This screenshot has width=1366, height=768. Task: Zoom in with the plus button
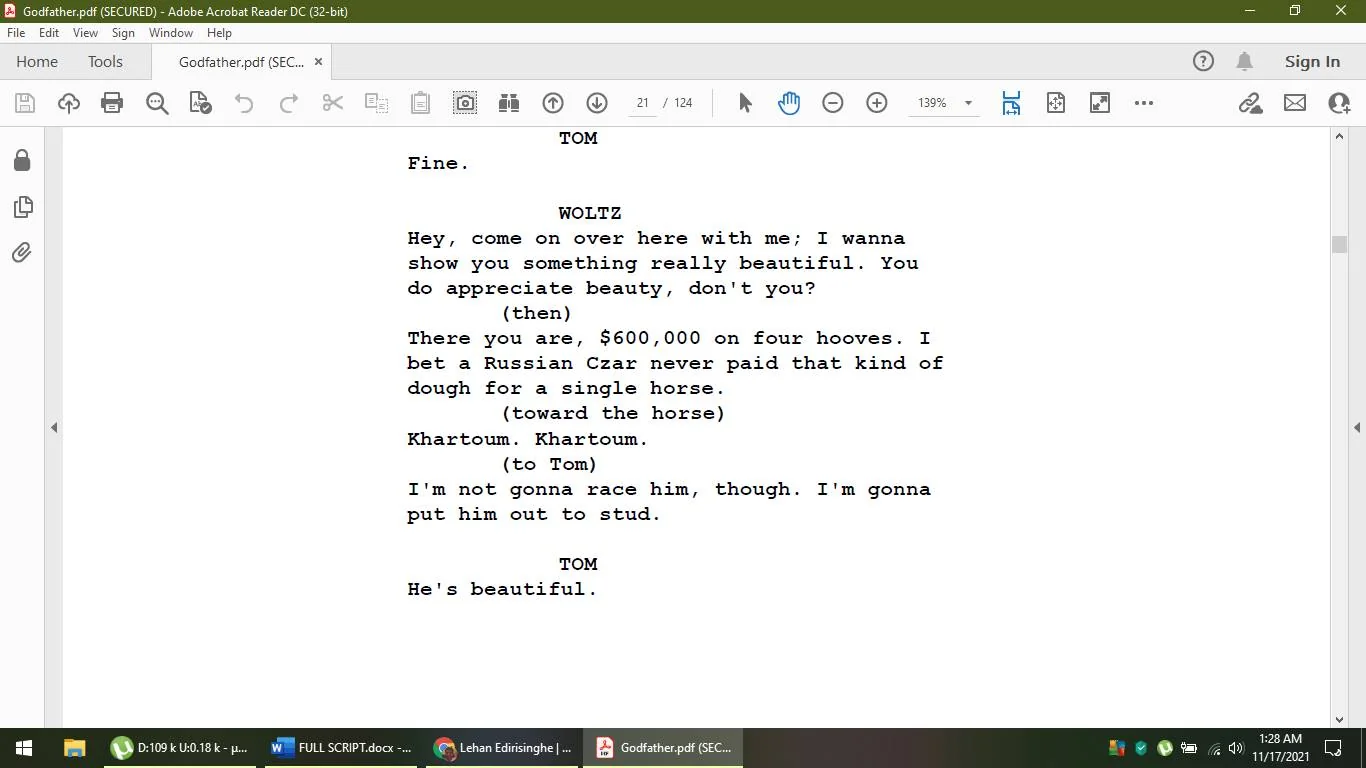tap(877, 103)
